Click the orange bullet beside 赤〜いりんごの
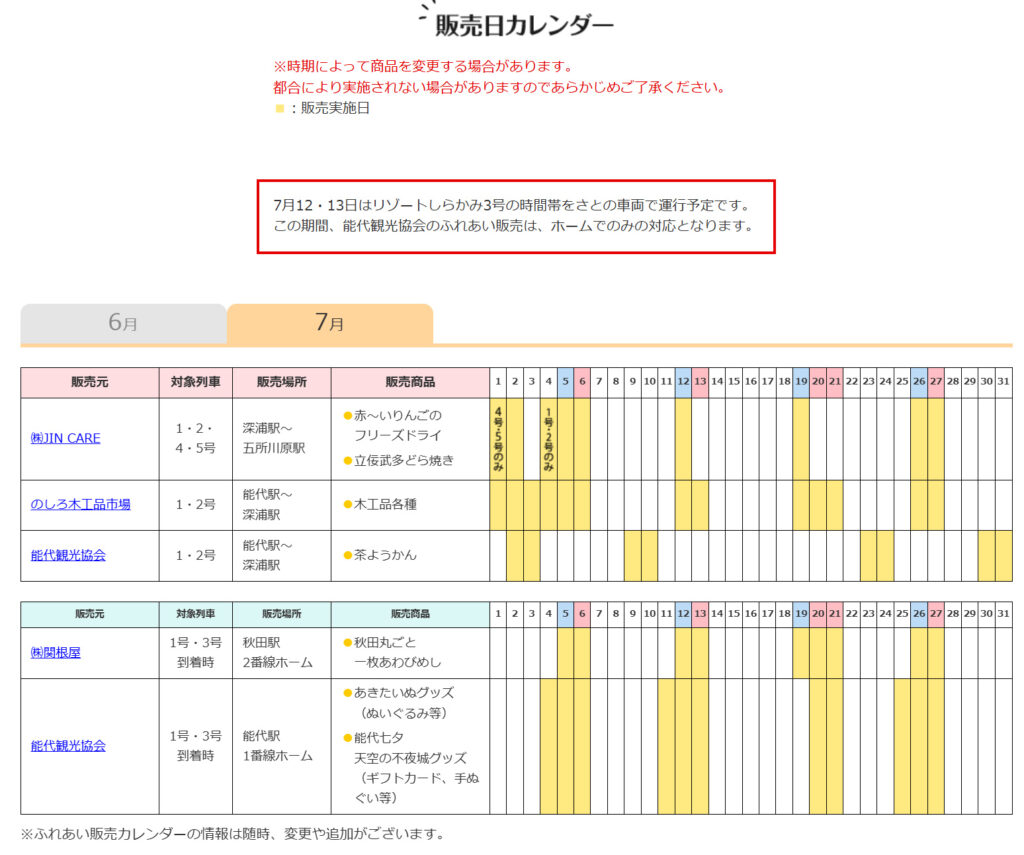 point(347,415)
